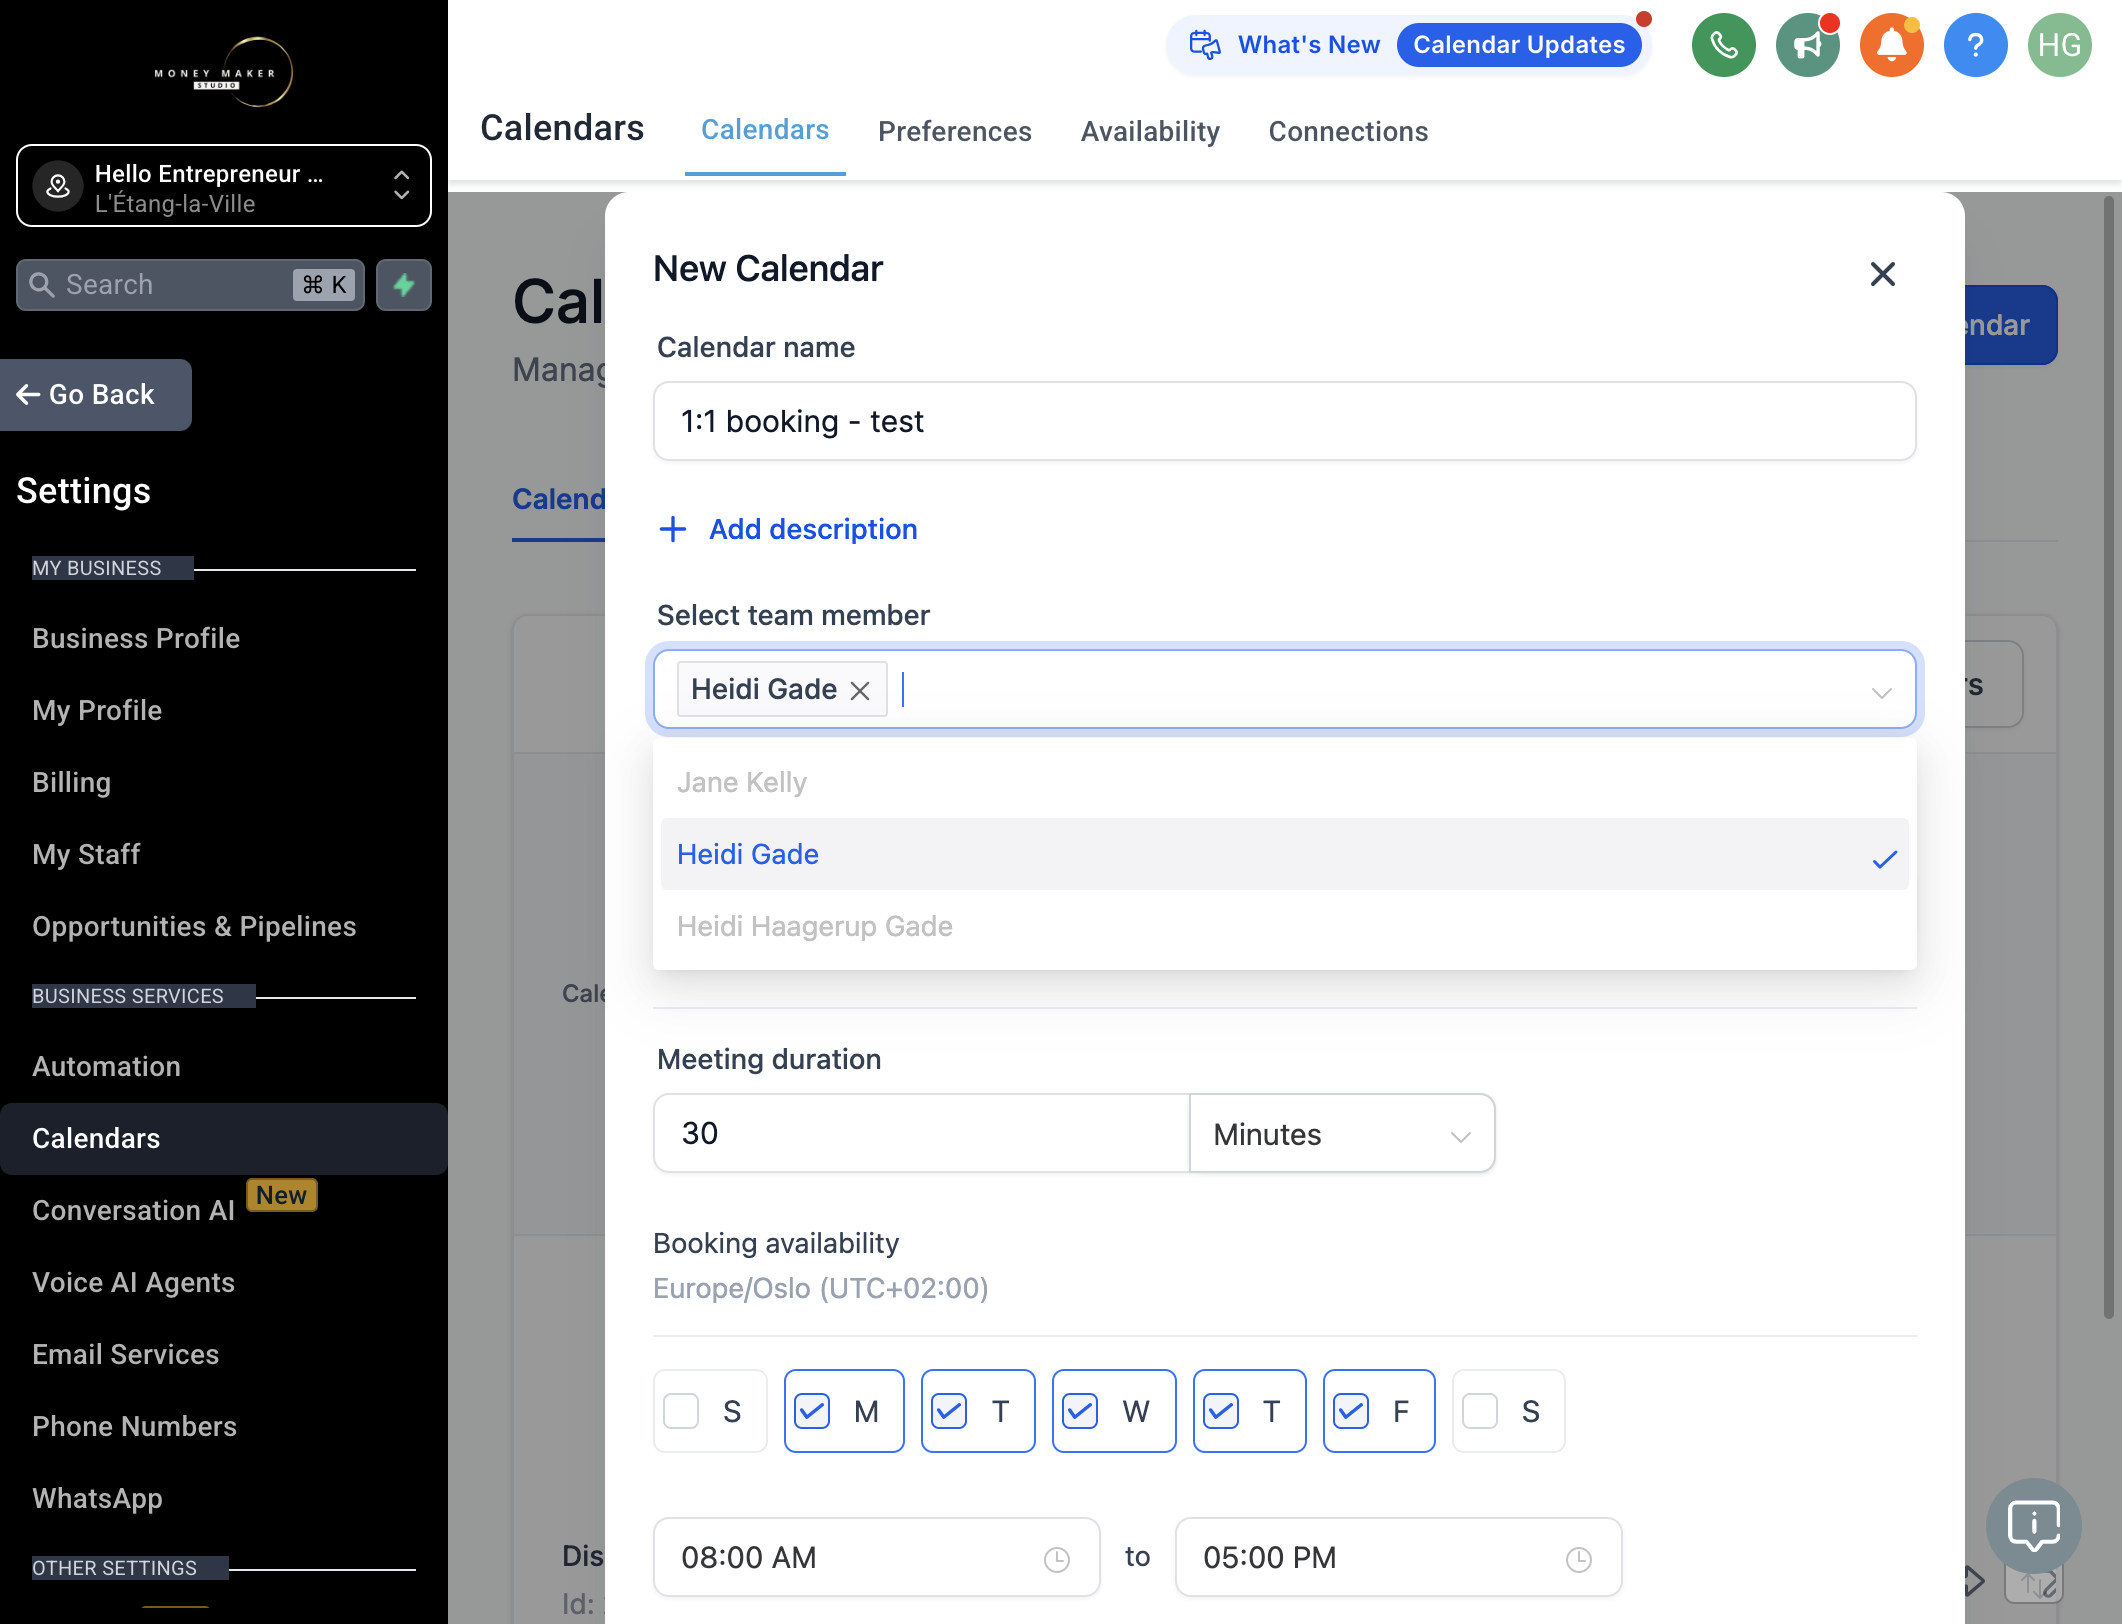Uncheck the Wednesday availability checkbox
The image size is (2122, 1624).
click(1080, 1411)
